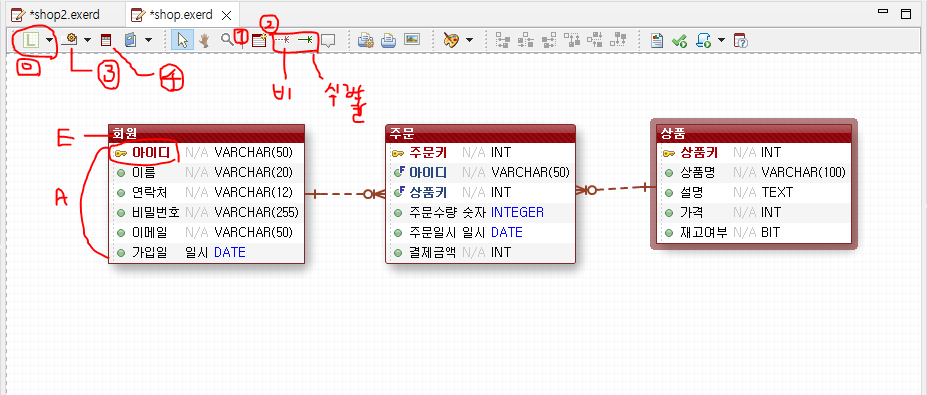The width and height of the screenshot is (927, 395).
Task: Click the 주문키 primary key column
Action: [x=479, y=153]
